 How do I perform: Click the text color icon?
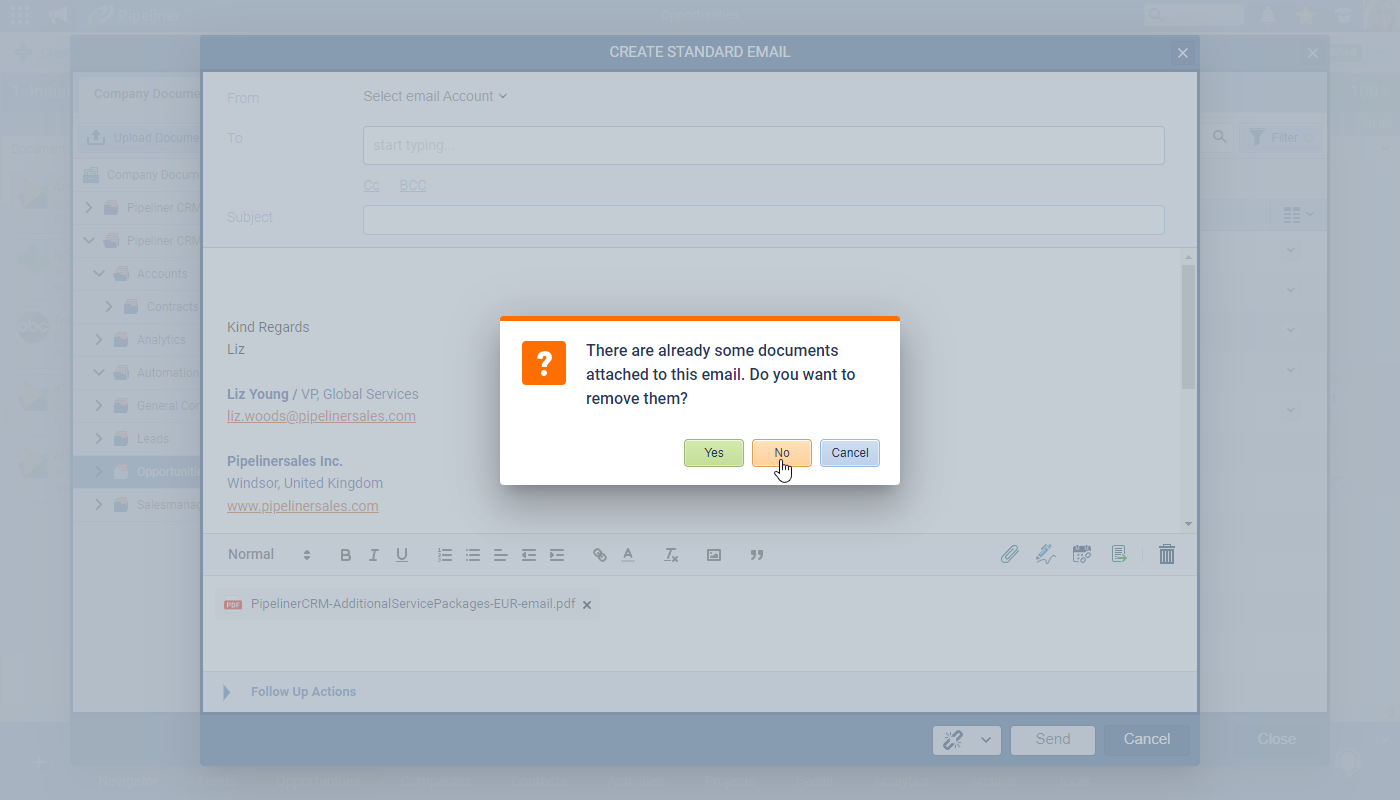[x=628, y=555]
